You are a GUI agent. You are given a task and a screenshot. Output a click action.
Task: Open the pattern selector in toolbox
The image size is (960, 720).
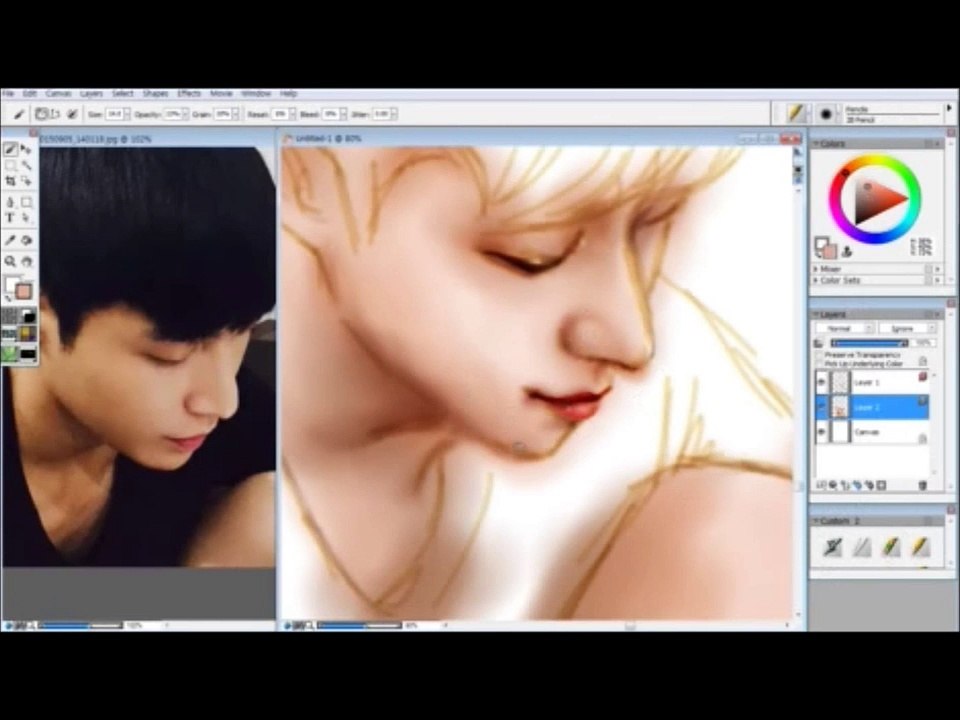click(10, 334)
